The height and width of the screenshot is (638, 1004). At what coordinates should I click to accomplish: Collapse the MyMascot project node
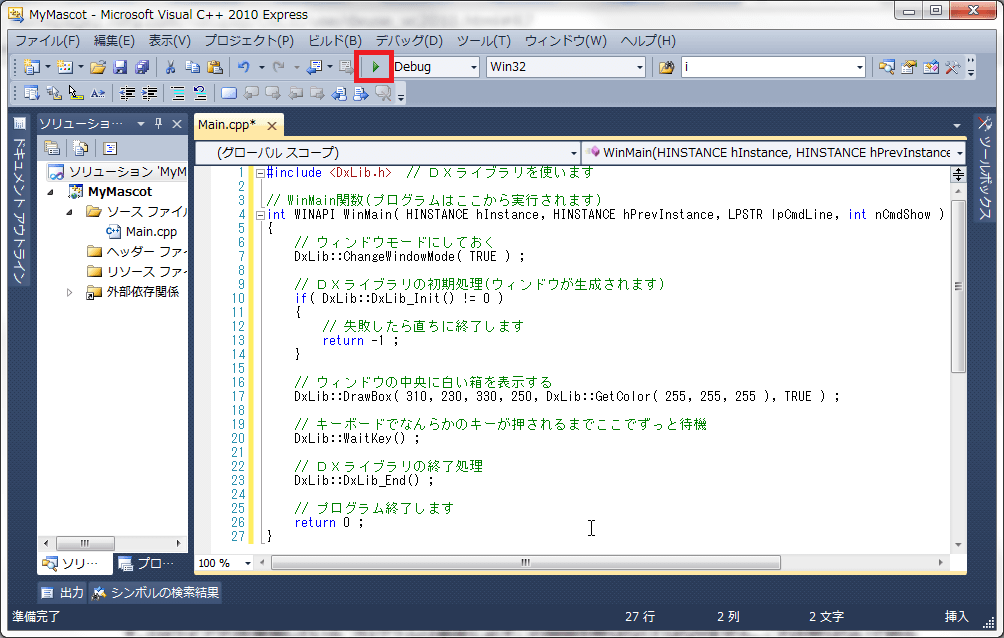51,192
